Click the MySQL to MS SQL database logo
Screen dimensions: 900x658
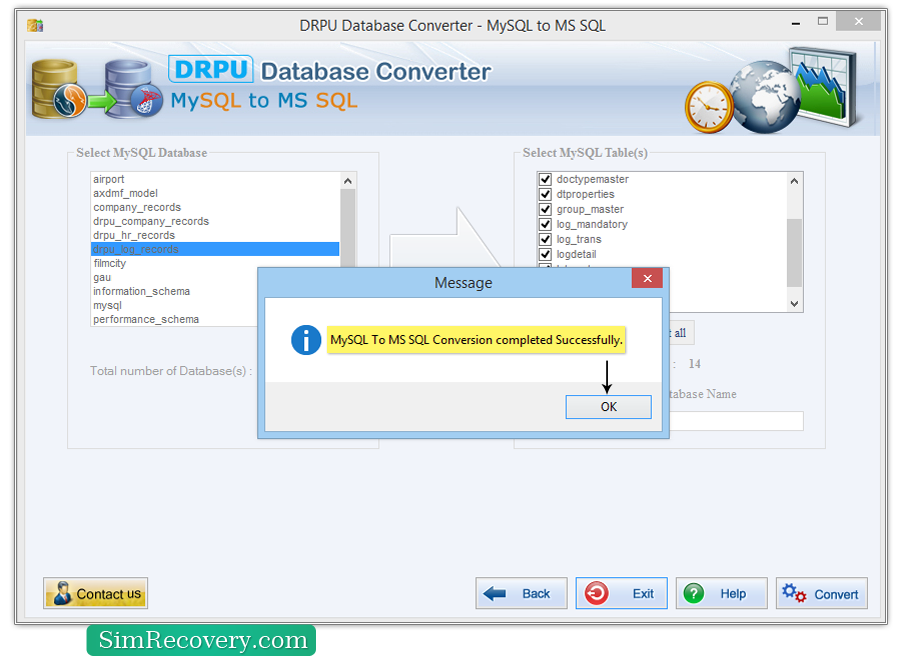98,88
